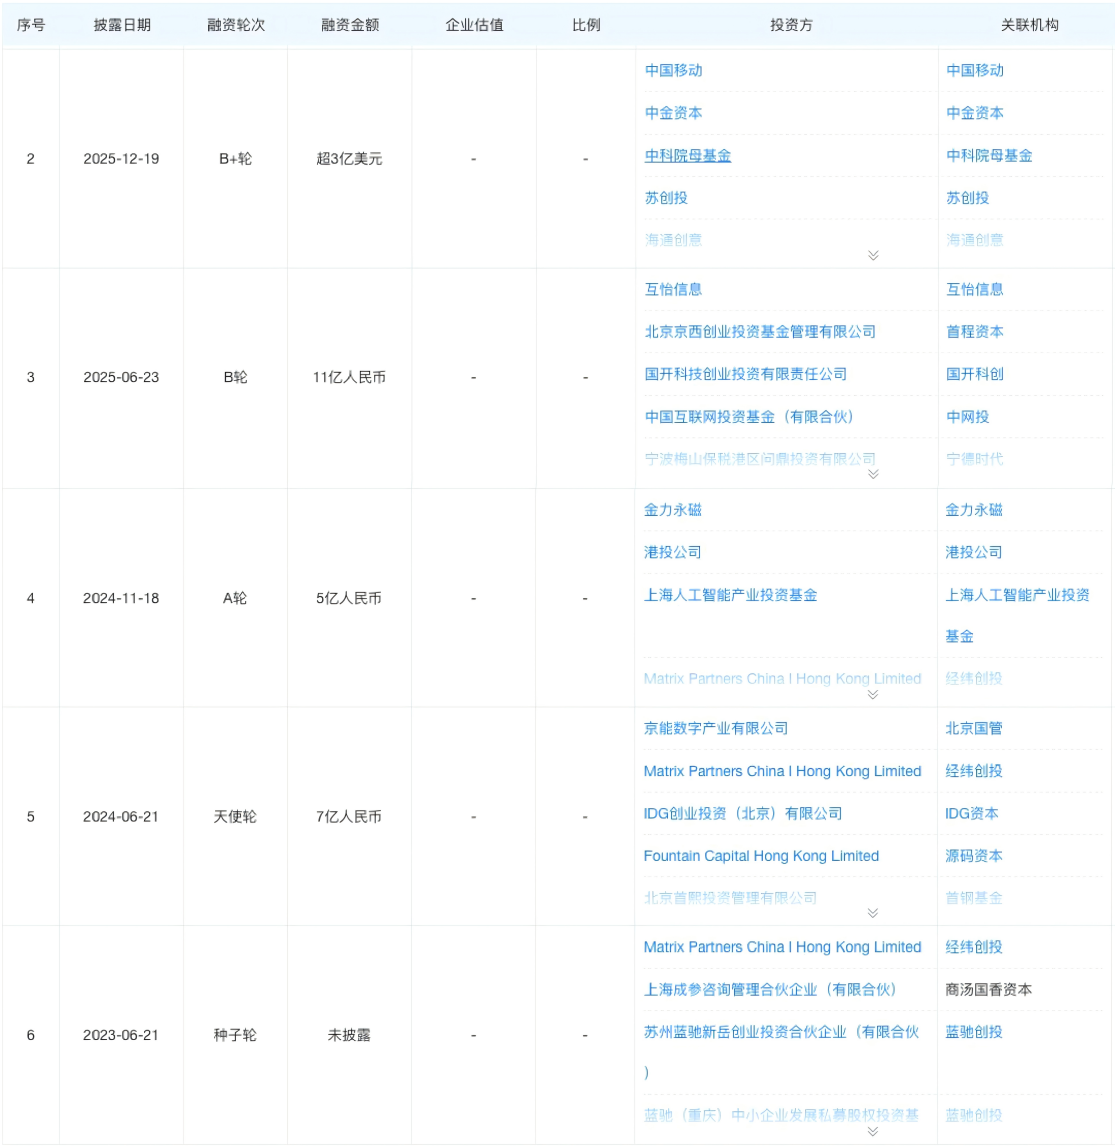Open 金力永磁 in the 关联机构 column

coord(974,510)
